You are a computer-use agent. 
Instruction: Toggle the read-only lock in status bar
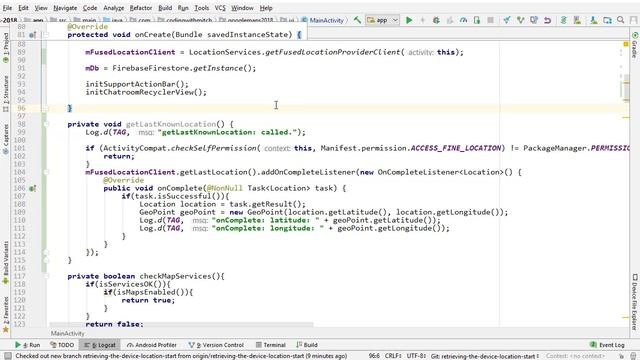pos(622,356)
